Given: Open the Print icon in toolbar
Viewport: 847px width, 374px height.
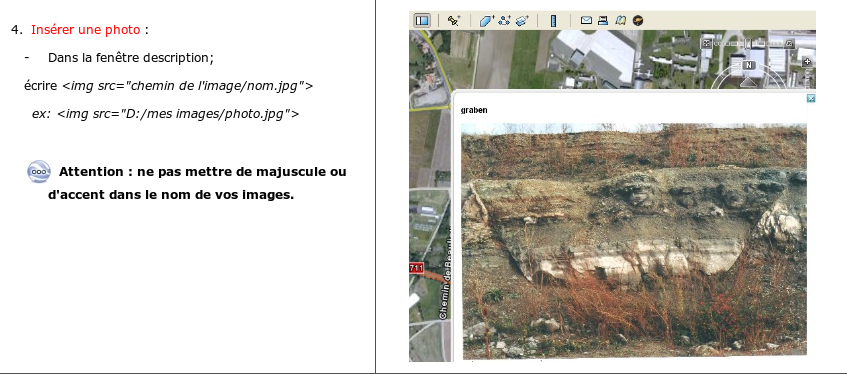Looking at the screenshot, I should coord(603,21).
